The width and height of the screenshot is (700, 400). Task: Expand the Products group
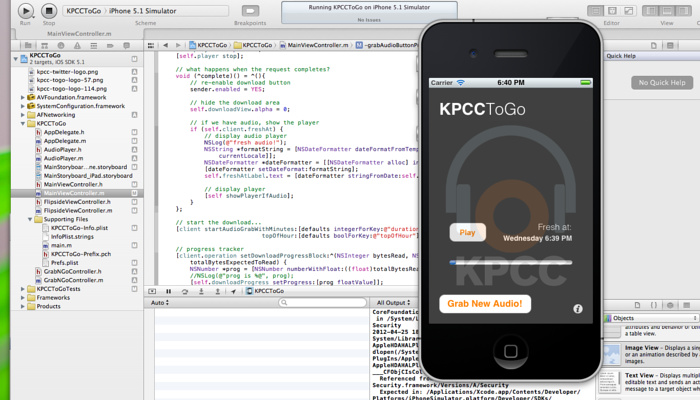click(23, 306)
